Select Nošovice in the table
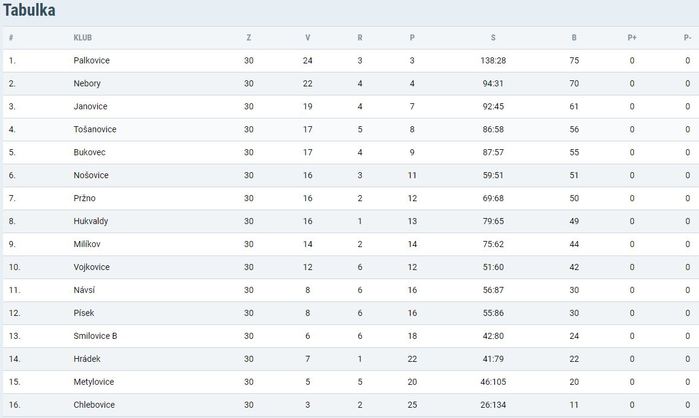This screenshot has height=418, width=699. pyautogui.click(x=91, y=175)
